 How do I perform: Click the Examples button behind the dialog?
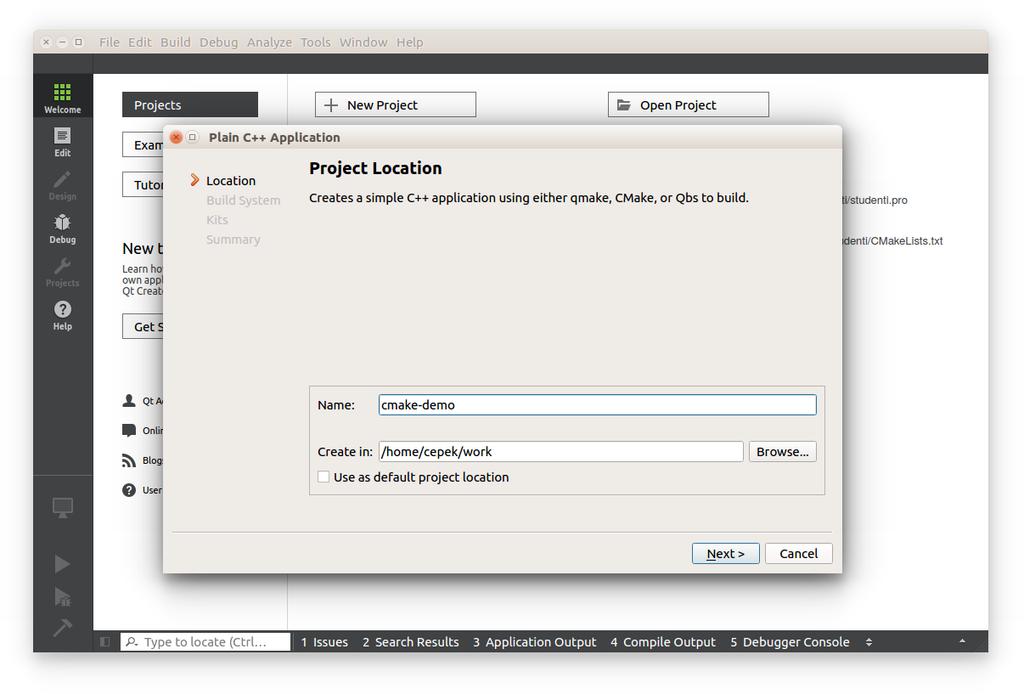tap(142, 145)
